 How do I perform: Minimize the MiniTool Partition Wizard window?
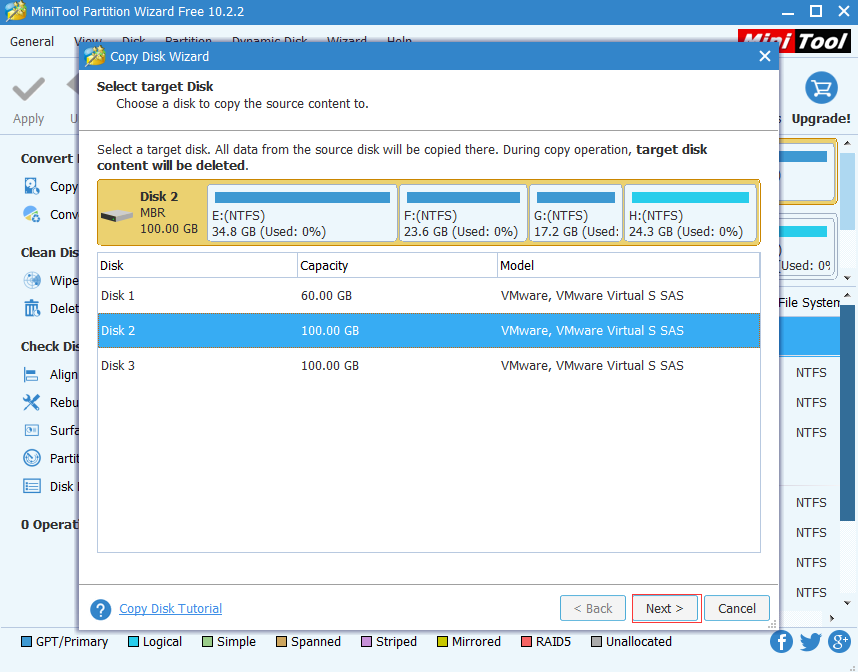point(787,12)
